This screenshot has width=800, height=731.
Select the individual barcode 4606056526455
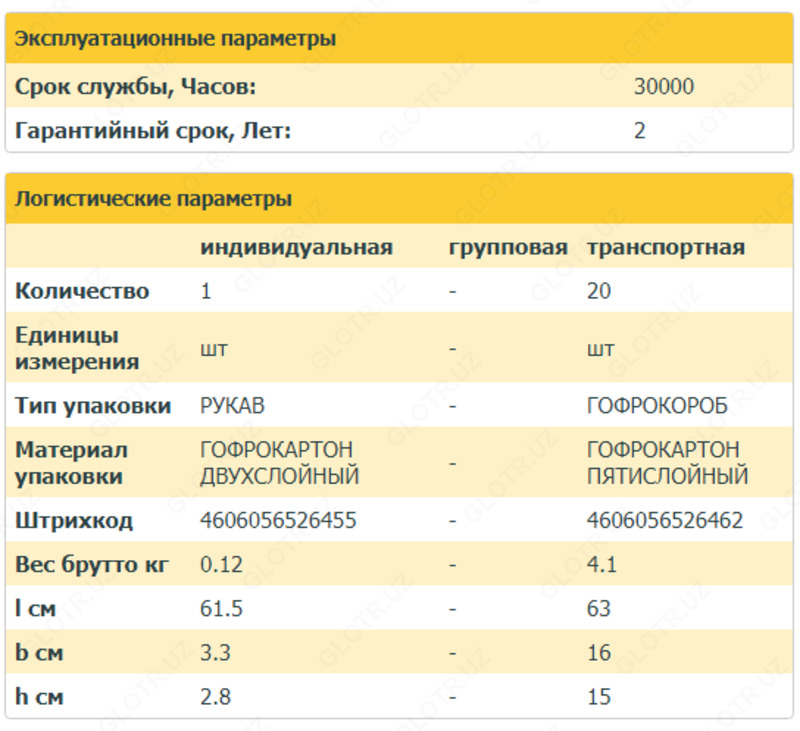coord(278,520)
